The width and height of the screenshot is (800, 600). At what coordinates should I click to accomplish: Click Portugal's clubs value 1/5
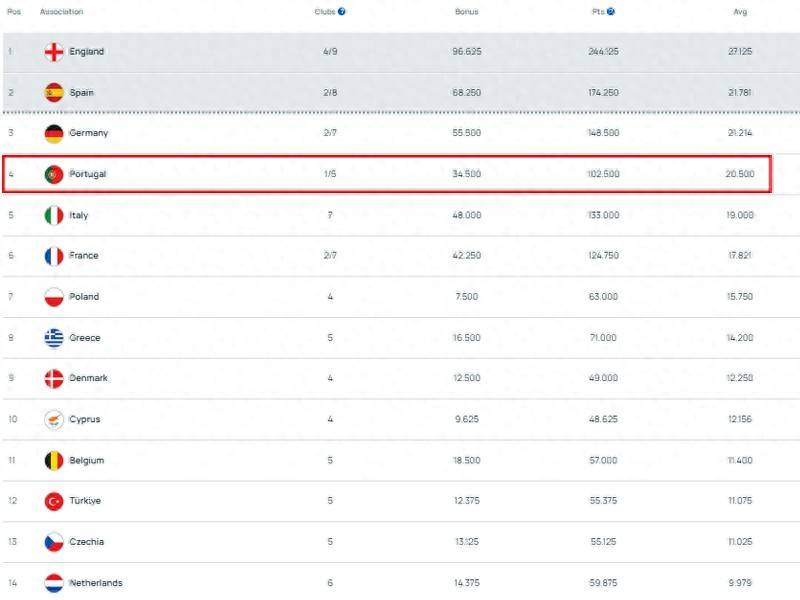(x=330, y=174)
